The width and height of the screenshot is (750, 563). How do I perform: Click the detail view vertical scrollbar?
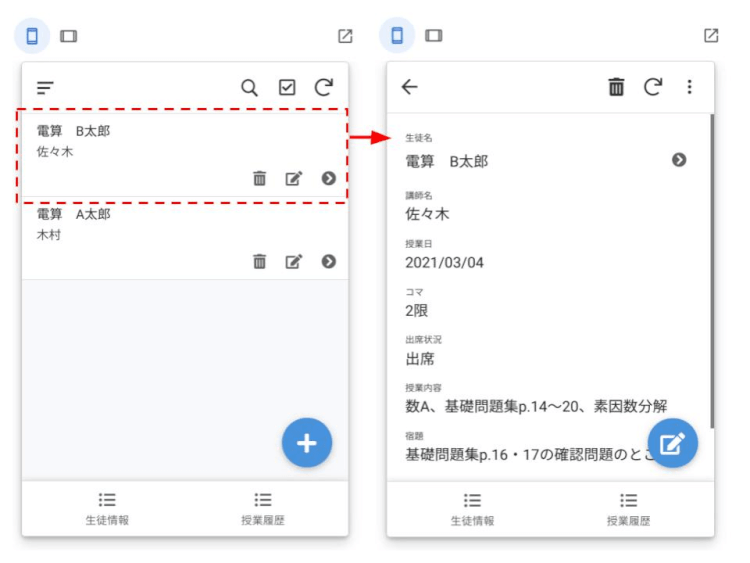pyautogui.click(x=711, y=270)
